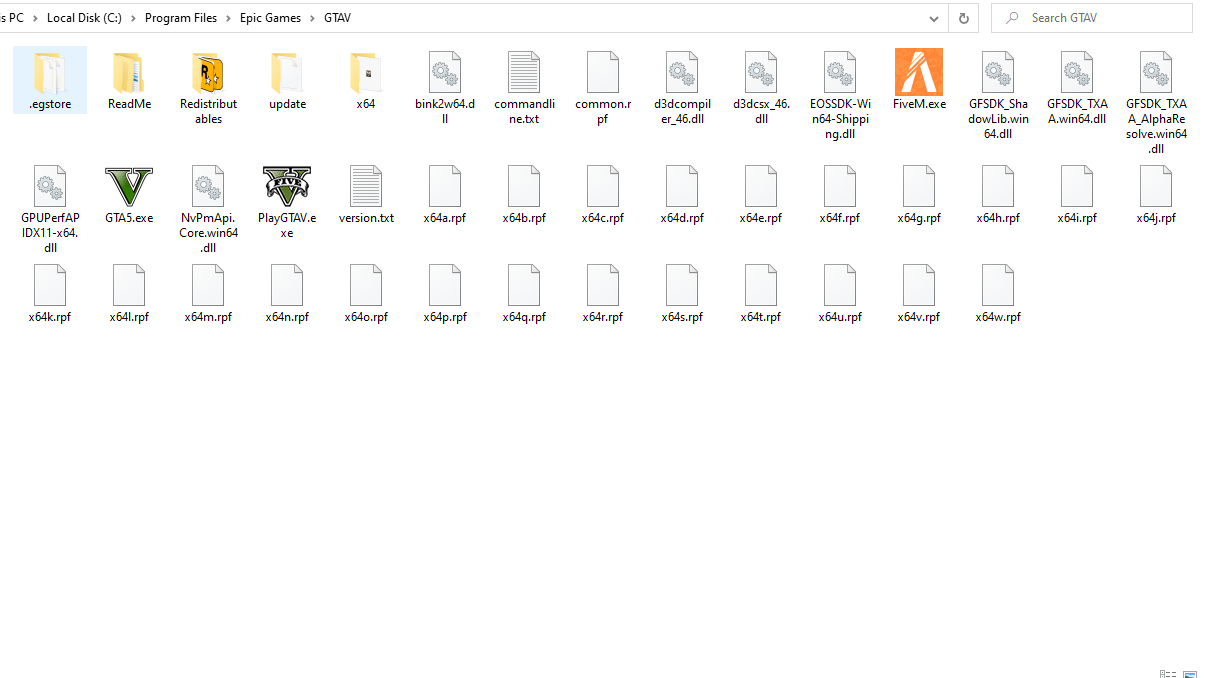The width and height of the screenshot is (1205, 678).
Task: Select the Redistributables folder with Rockstar logo
Action: point(208,88)
